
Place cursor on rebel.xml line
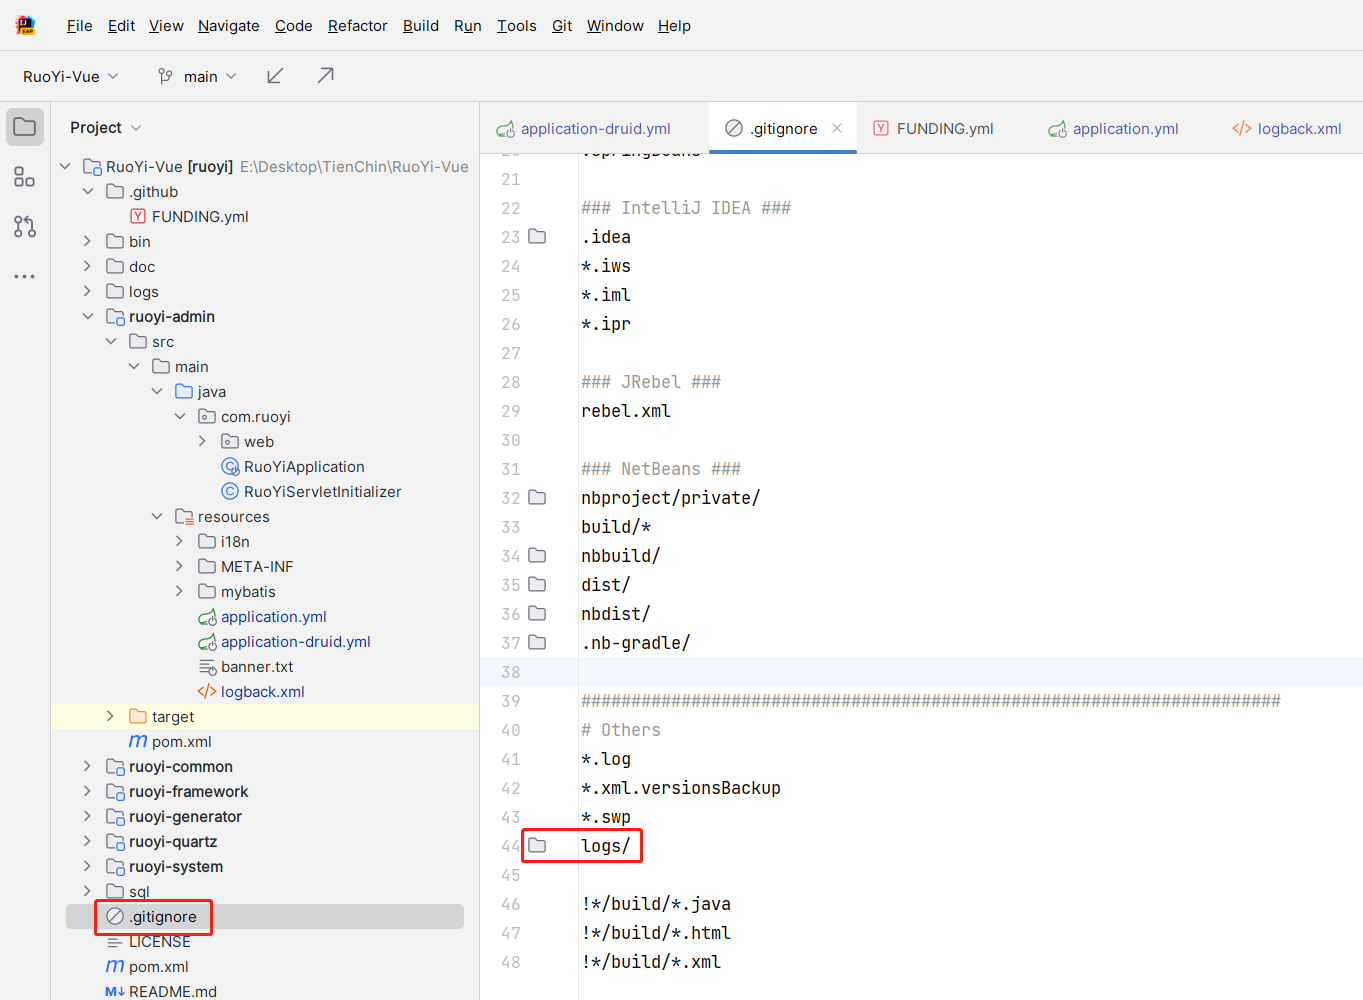626,411
